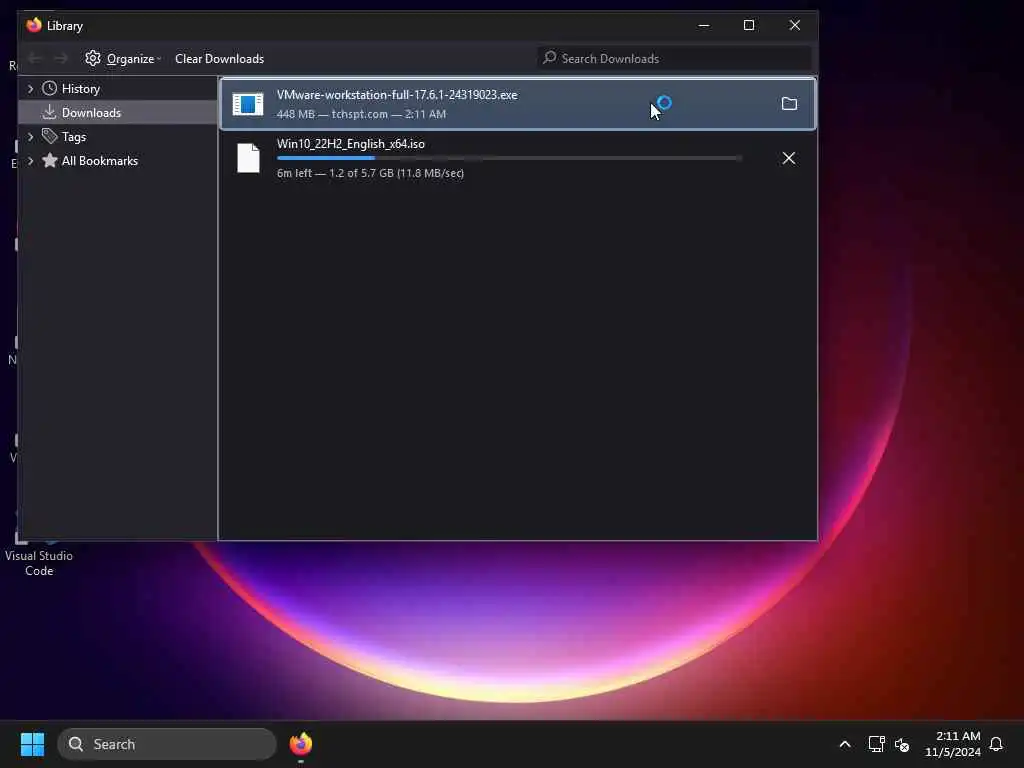Select Win10_22H2_English_x64.iso file name
1024x768 pixels.
tap(351, 144)
